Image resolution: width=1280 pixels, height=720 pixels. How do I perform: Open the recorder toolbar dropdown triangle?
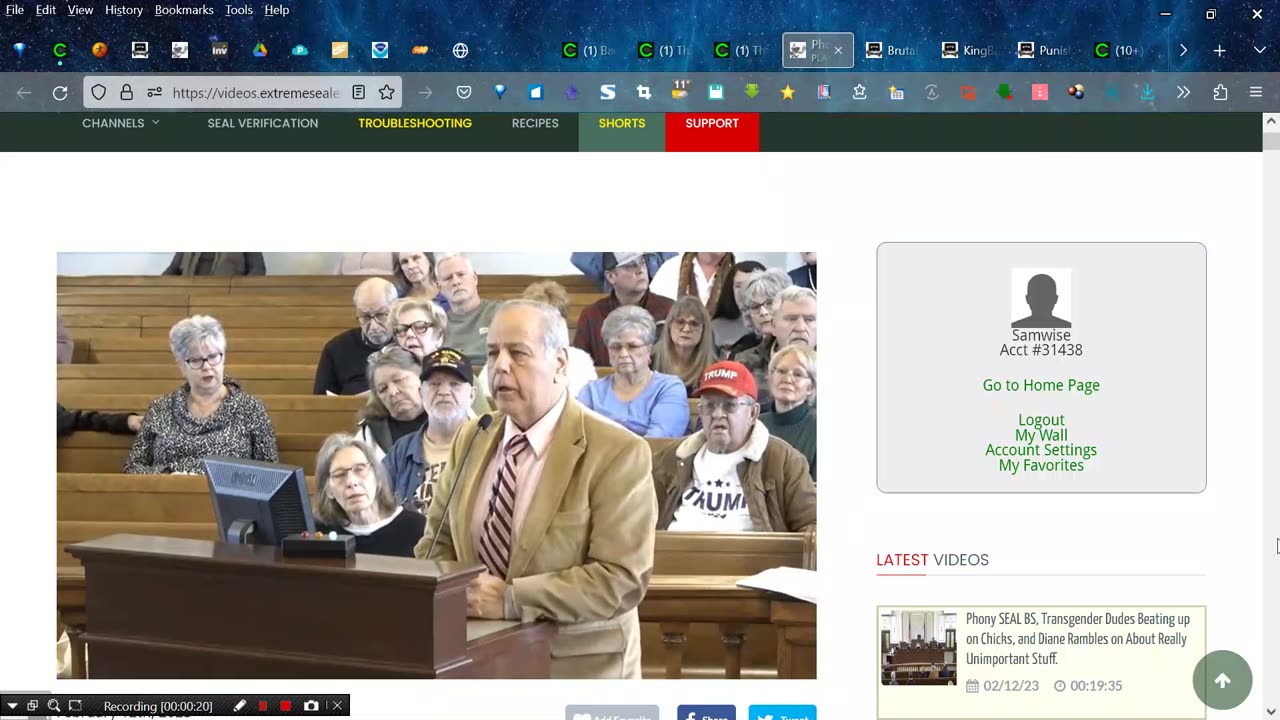(12, 706)
